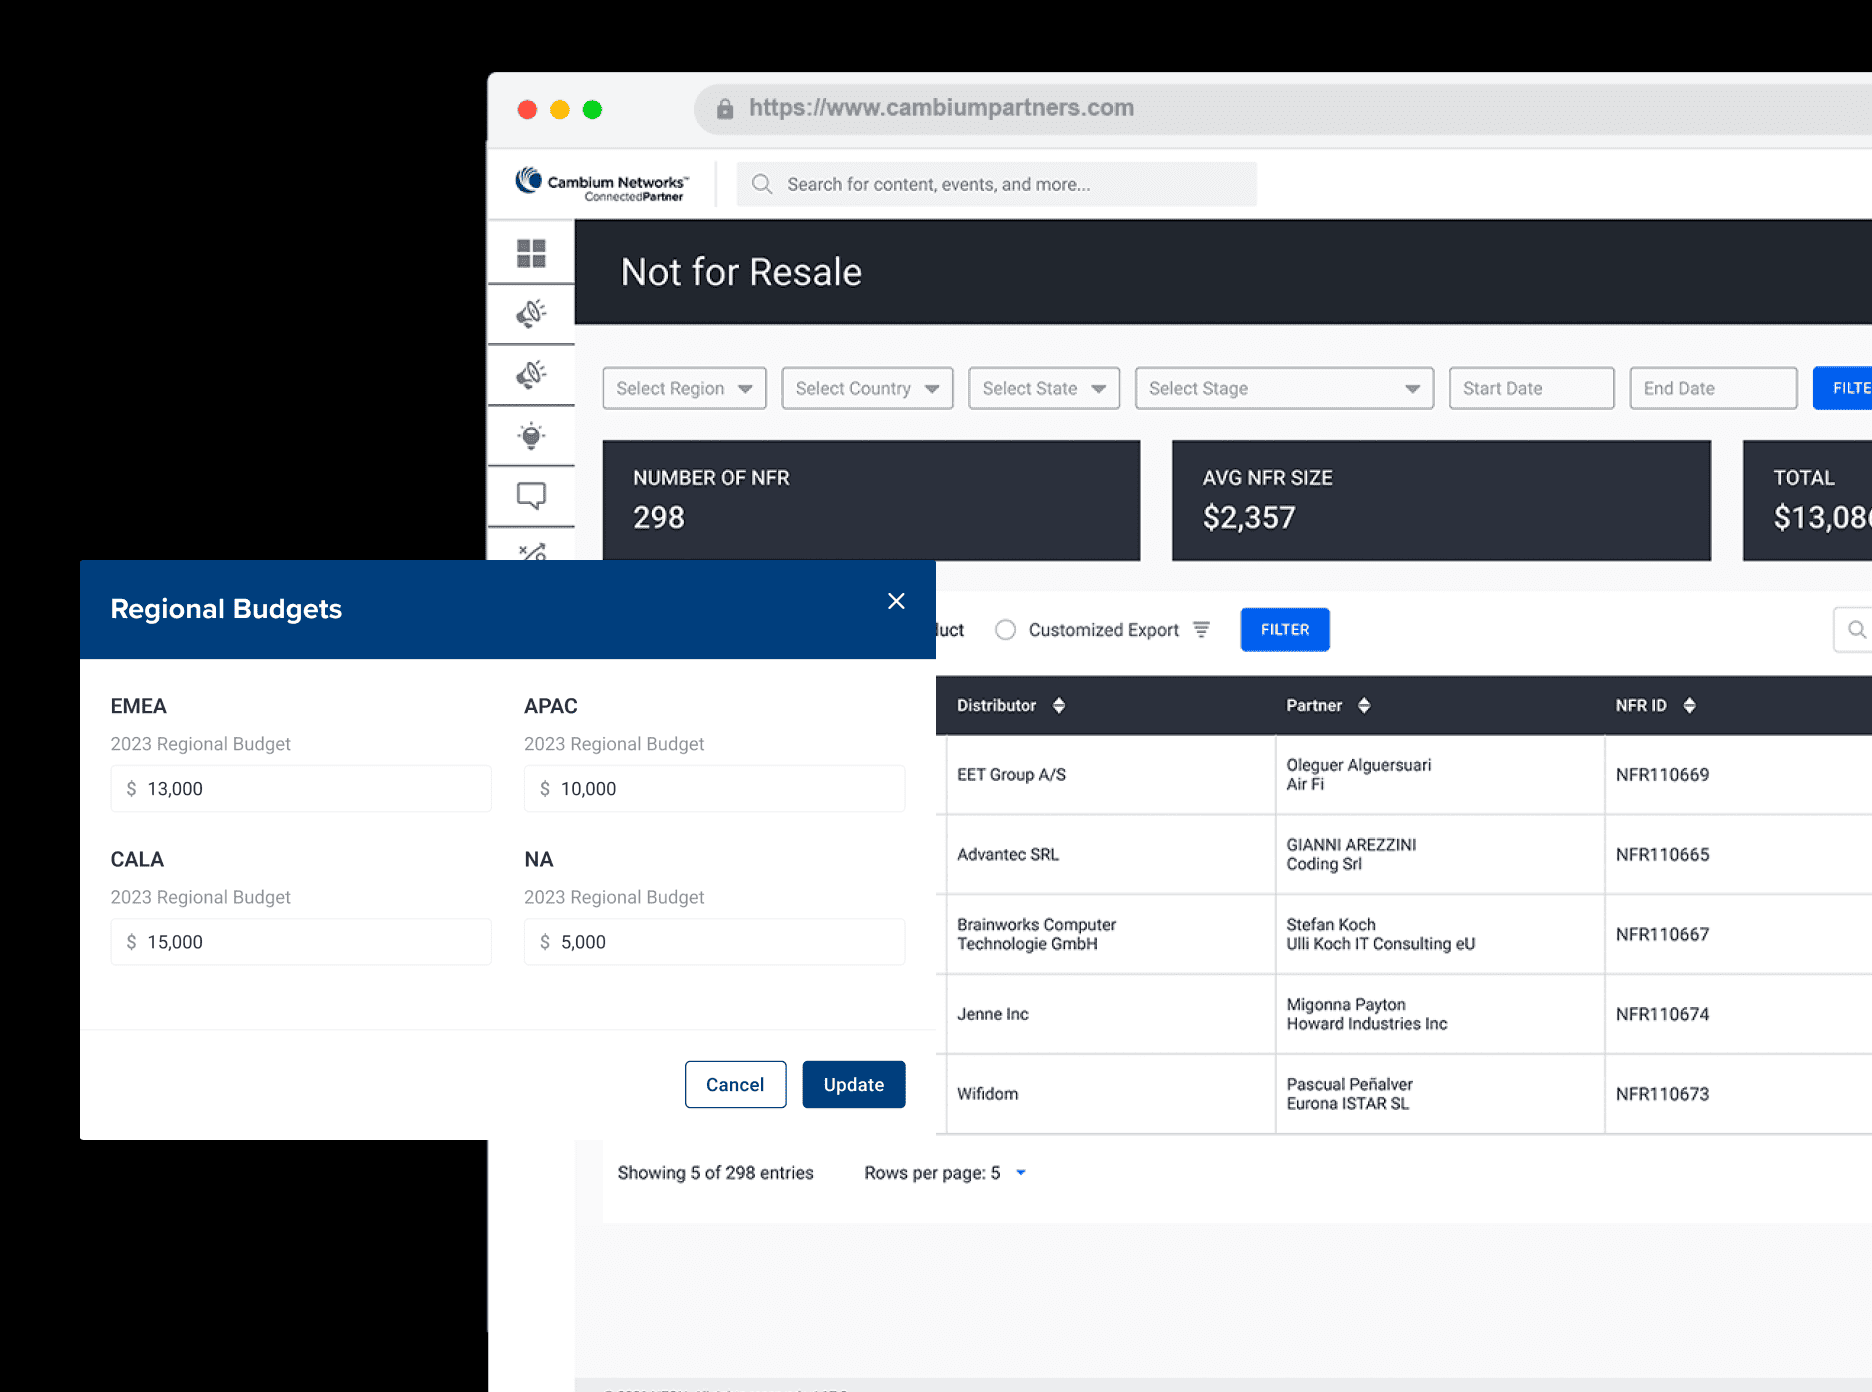Open the lightbulb ideas icon in sidebar
Screen dimensions: 1872x1392
click(531, 436)
